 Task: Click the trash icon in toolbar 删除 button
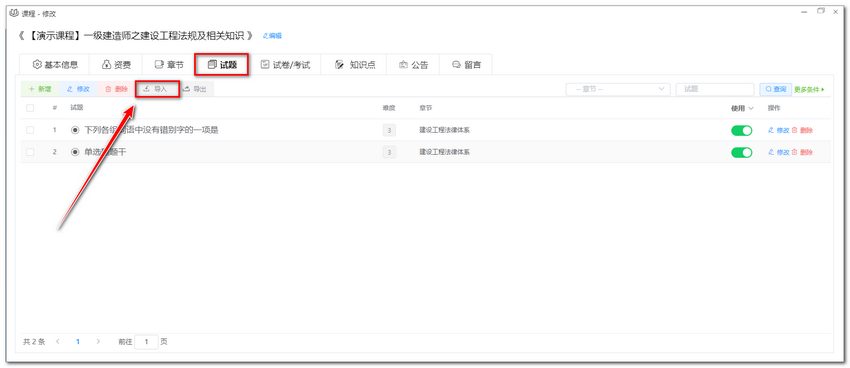click(x=108, y=89)
